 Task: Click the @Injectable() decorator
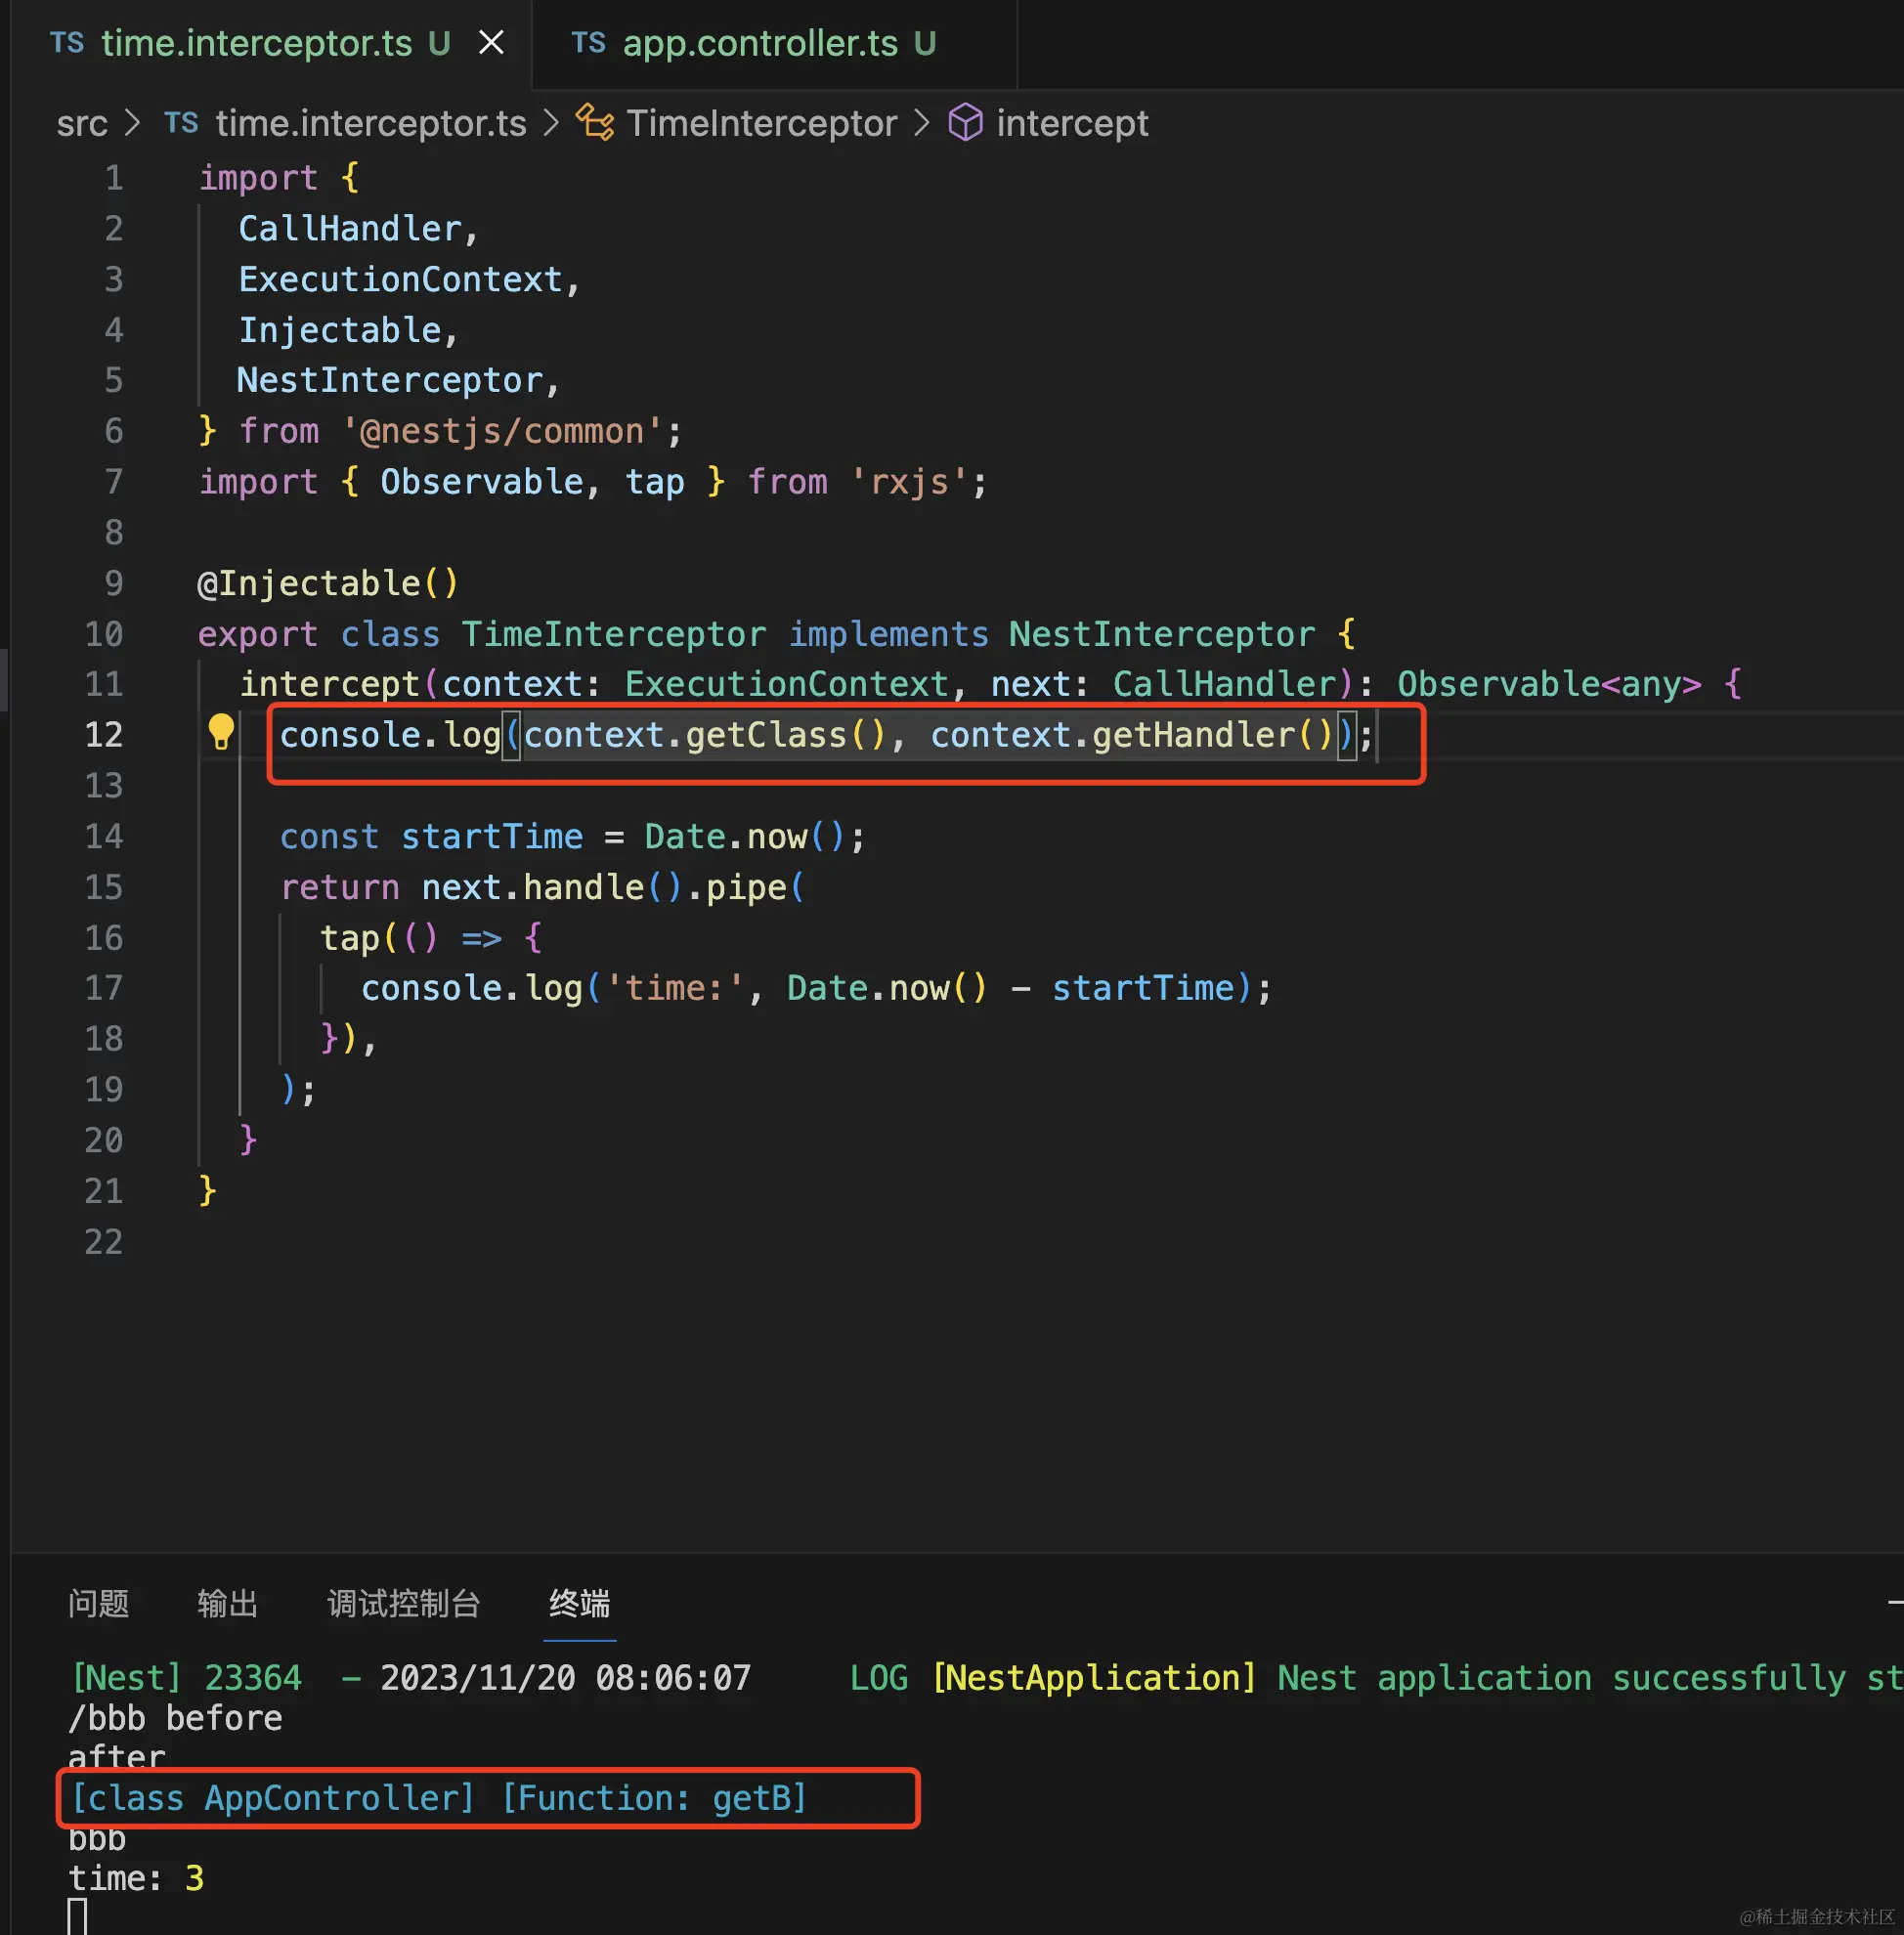328,583
